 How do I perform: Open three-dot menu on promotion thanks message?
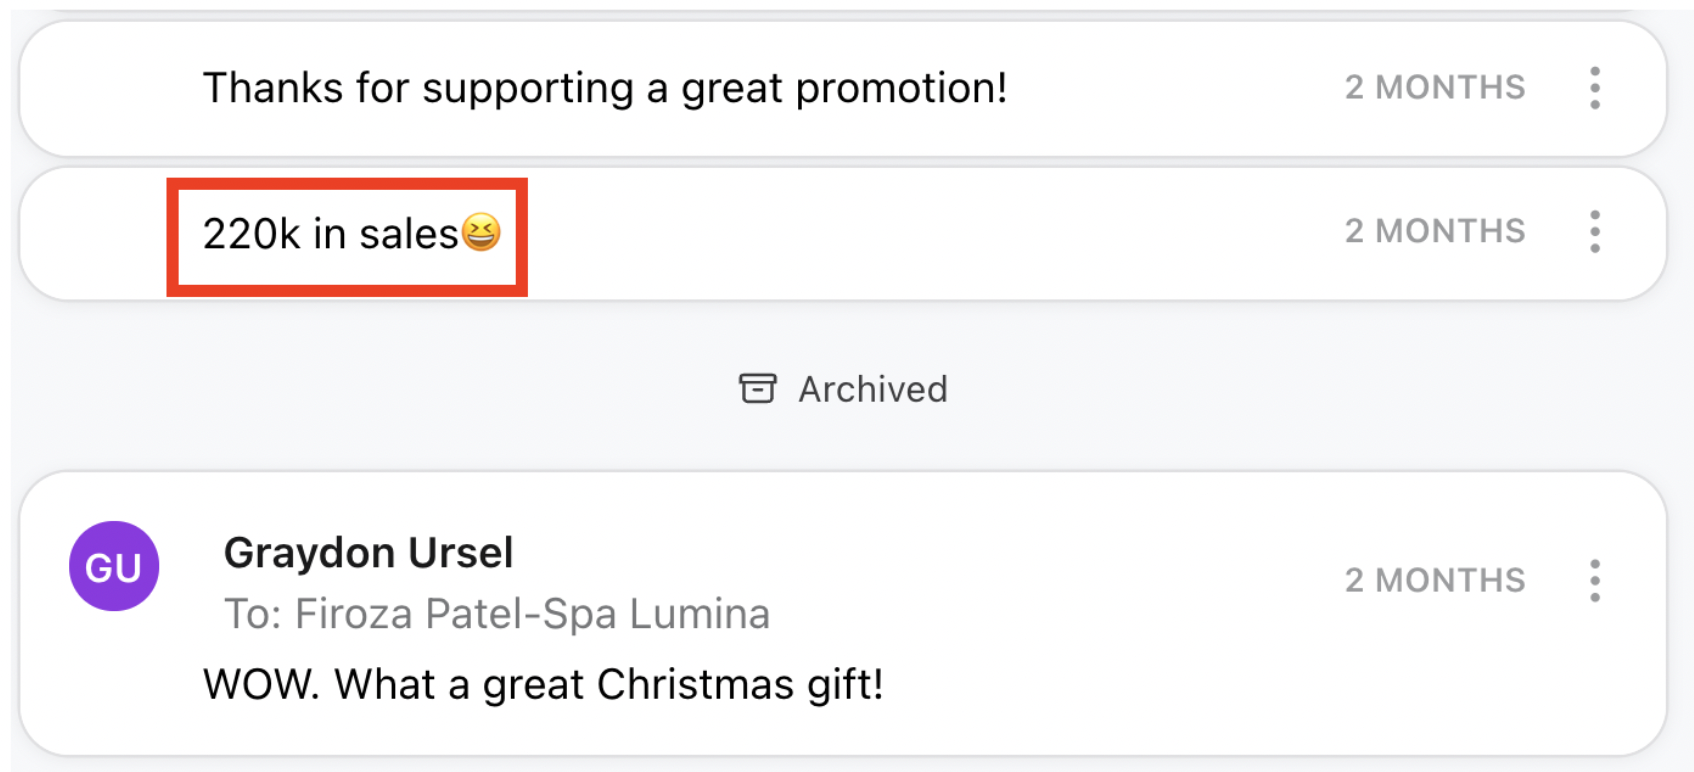[x=1594, y=88]
